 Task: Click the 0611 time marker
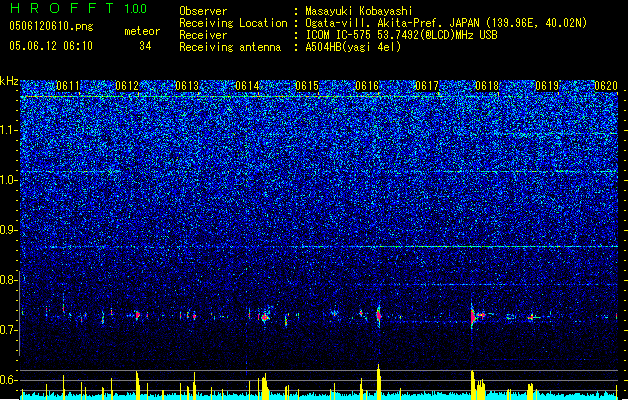pyautogui.click(x=68, y=86)
